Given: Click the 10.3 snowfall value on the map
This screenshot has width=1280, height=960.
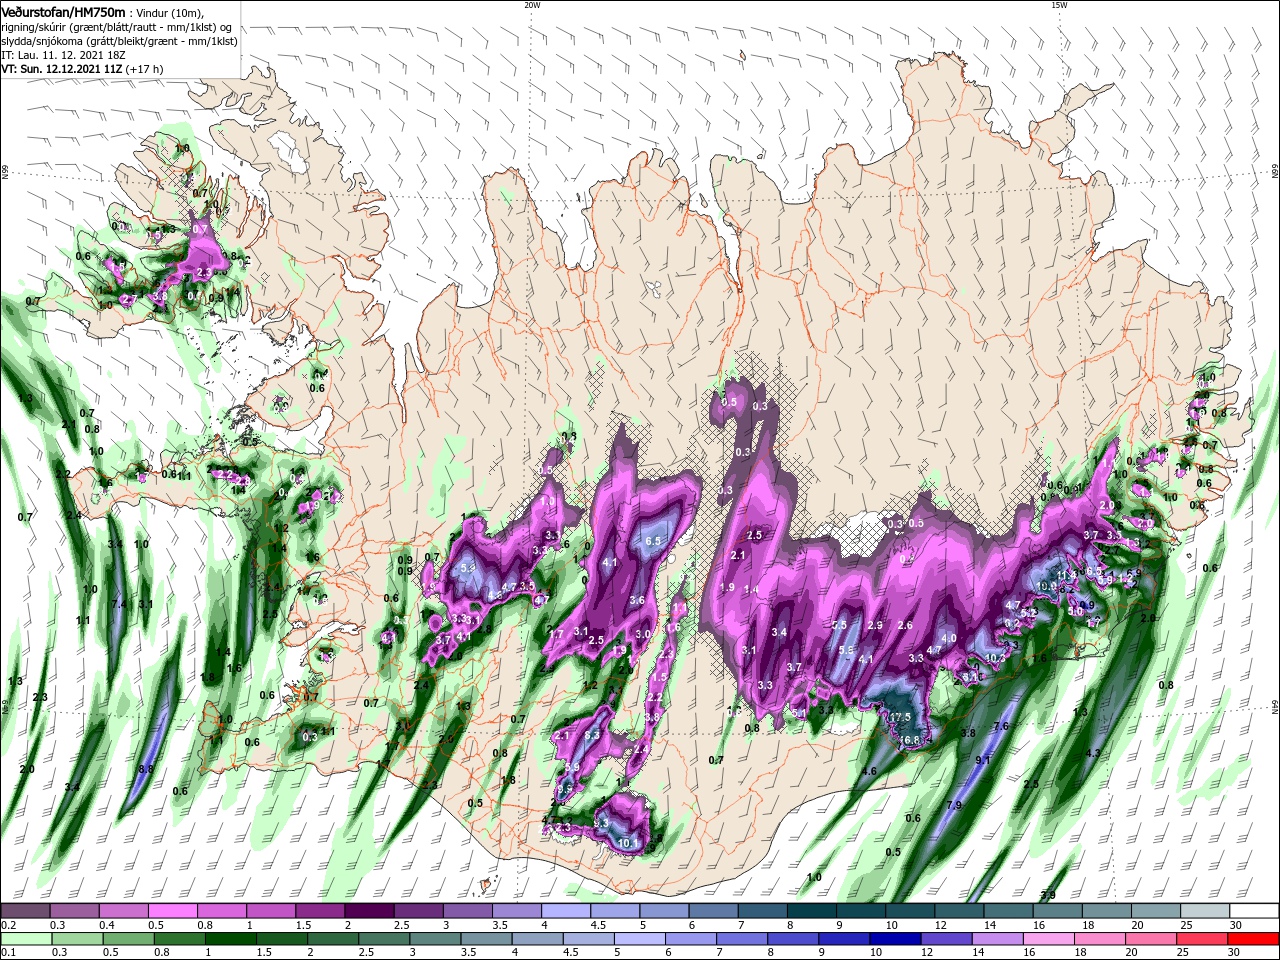Looking at the screenshot, I should [995, 658].
